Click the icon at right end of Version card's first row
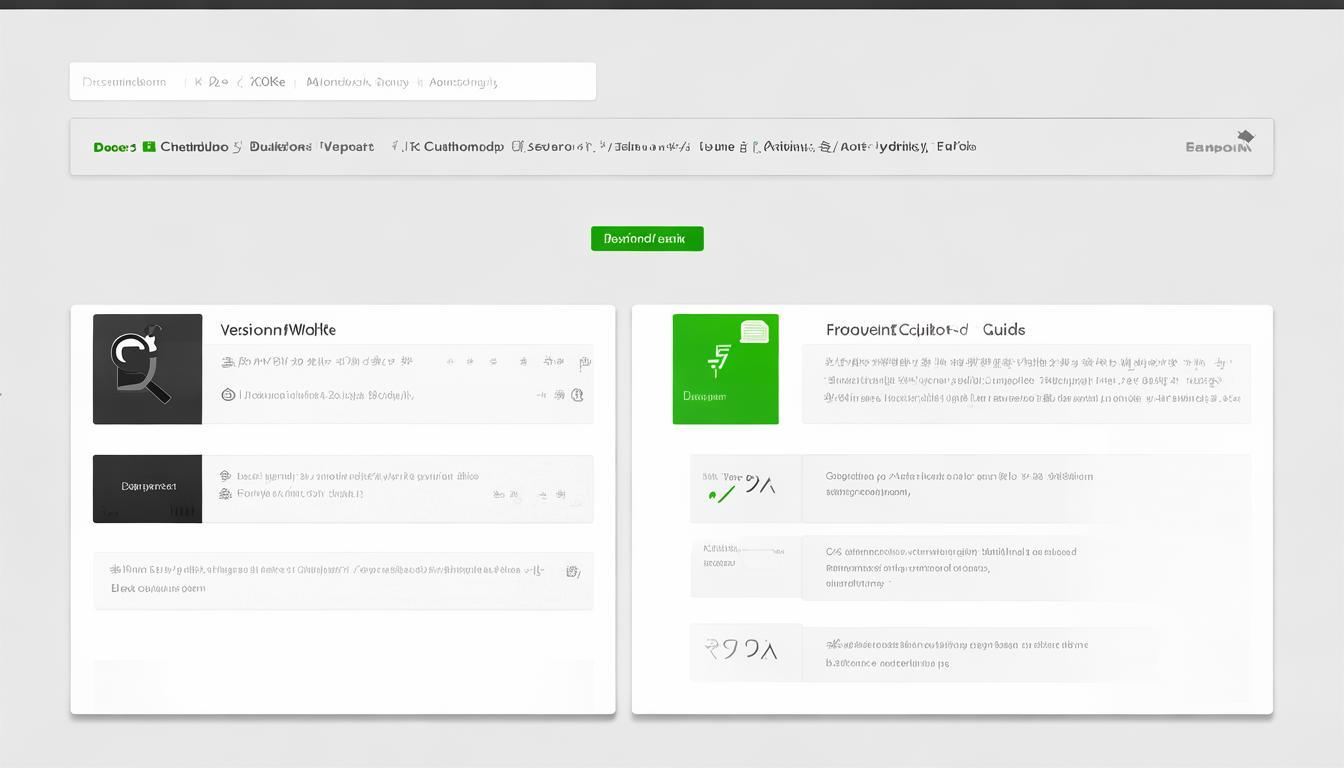 585,362
